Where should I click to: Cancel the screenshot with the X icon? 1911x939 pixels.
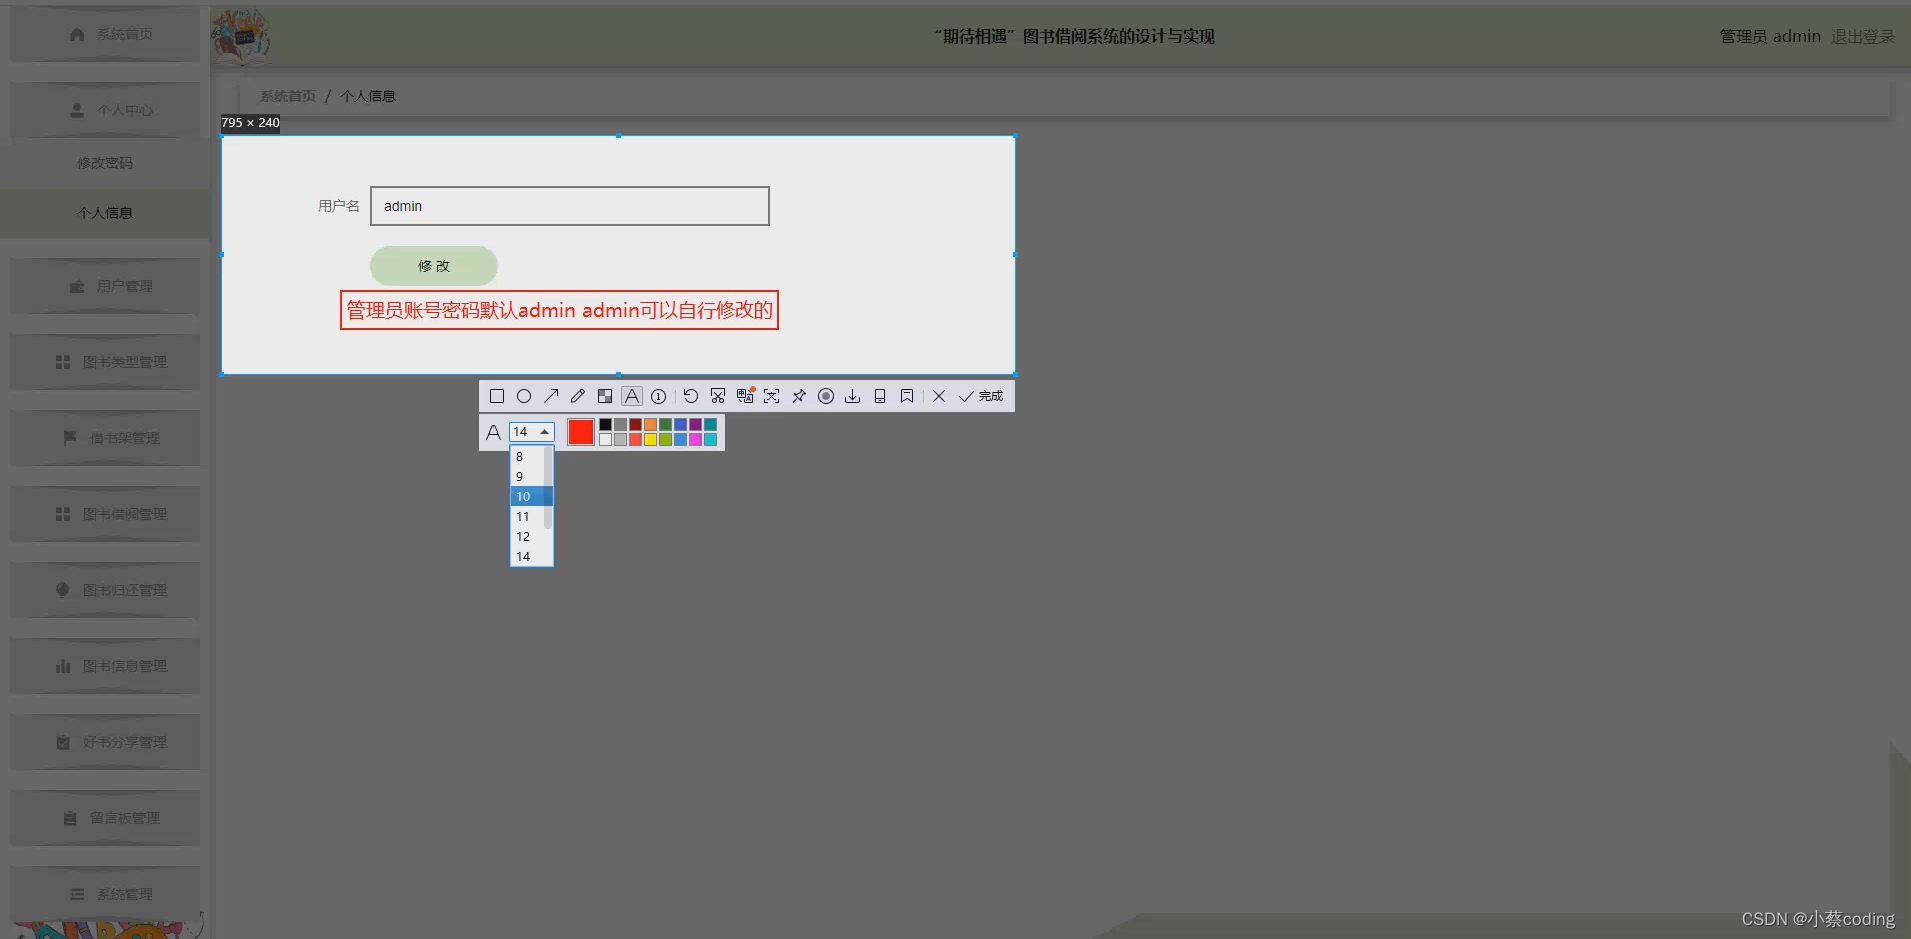point(939,396)
